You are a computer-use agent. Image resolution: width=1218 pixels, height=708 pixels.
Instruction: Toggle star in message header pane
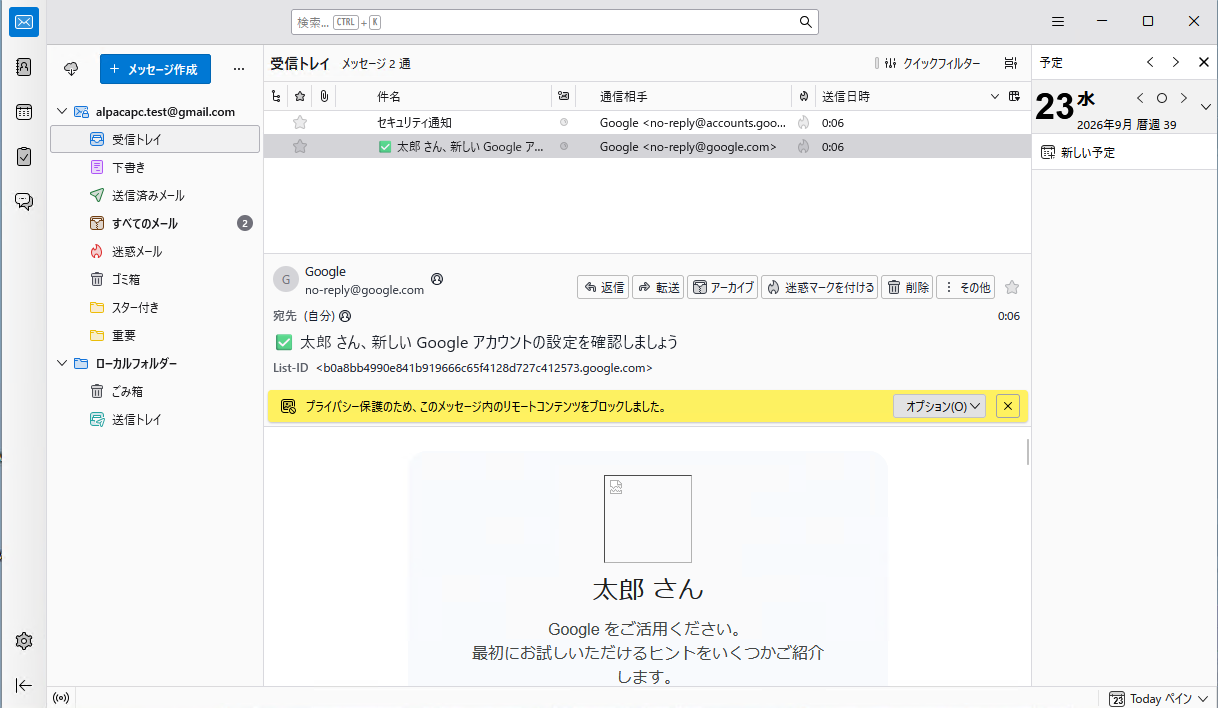click(x=1012, y=288)
